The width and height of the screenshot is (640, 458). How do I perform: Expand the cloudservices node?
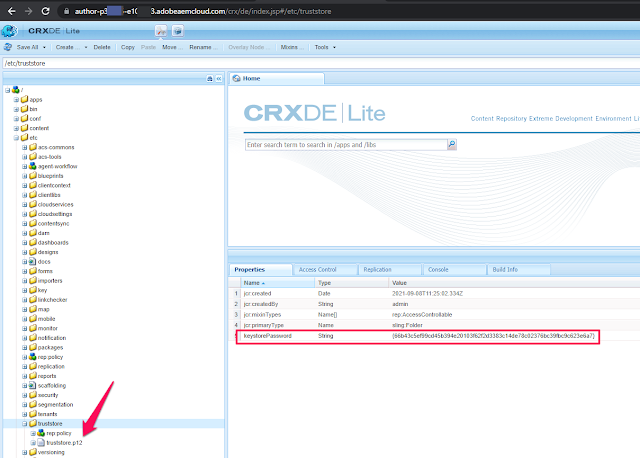click(24, 205)
